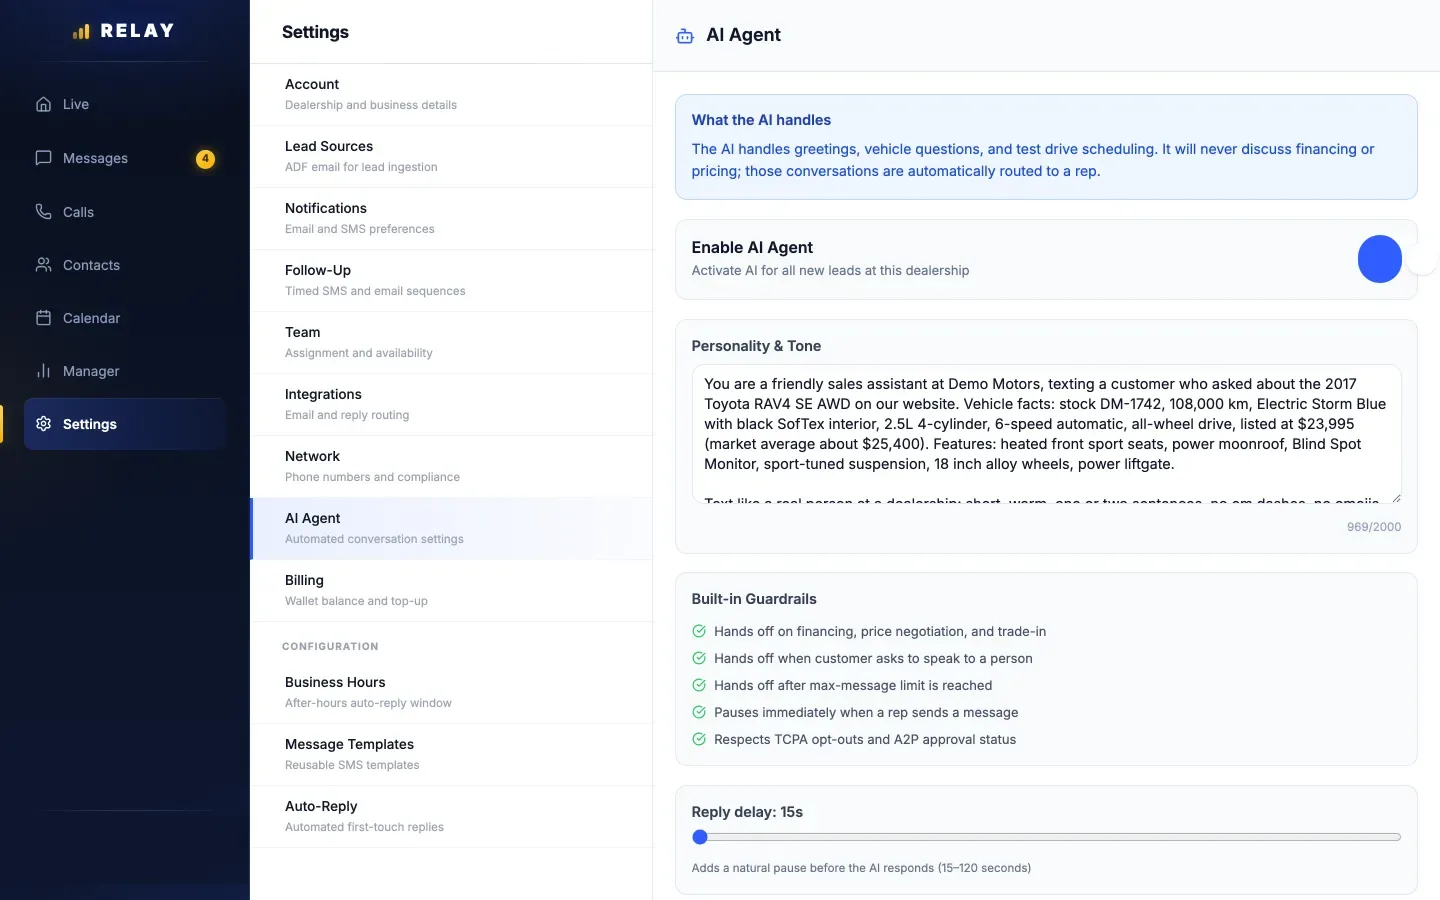Click the Calls phone icon
Screen dimensions: 1440x900
[43, 212]
